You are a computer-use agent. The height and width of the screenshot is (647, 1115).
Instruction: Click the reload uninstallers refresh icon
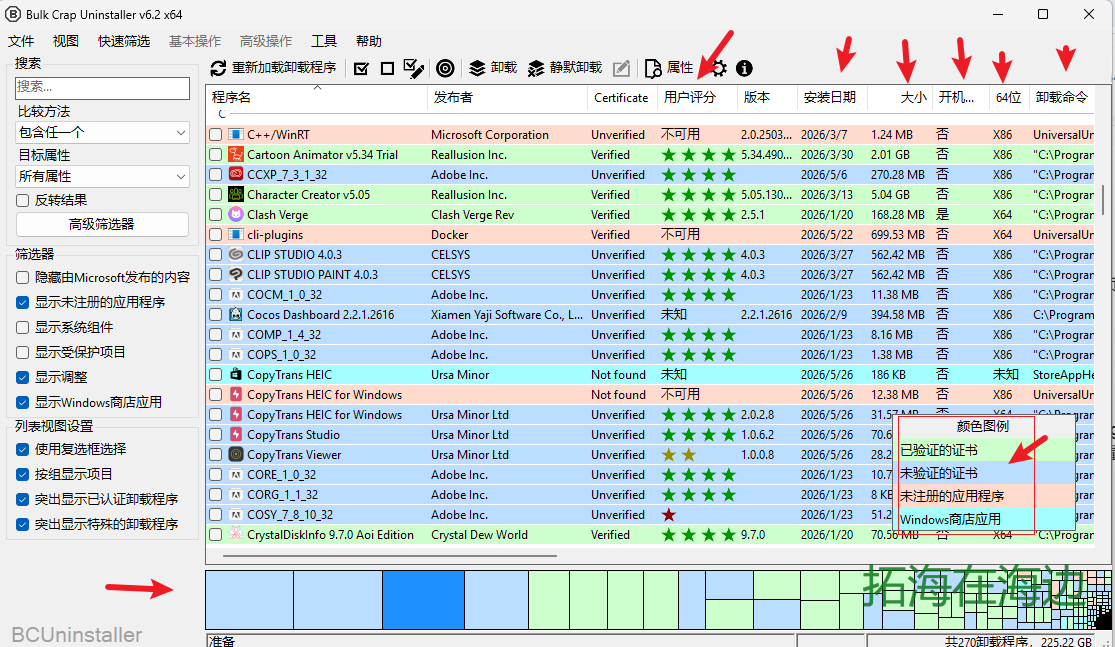click(218, 68)
